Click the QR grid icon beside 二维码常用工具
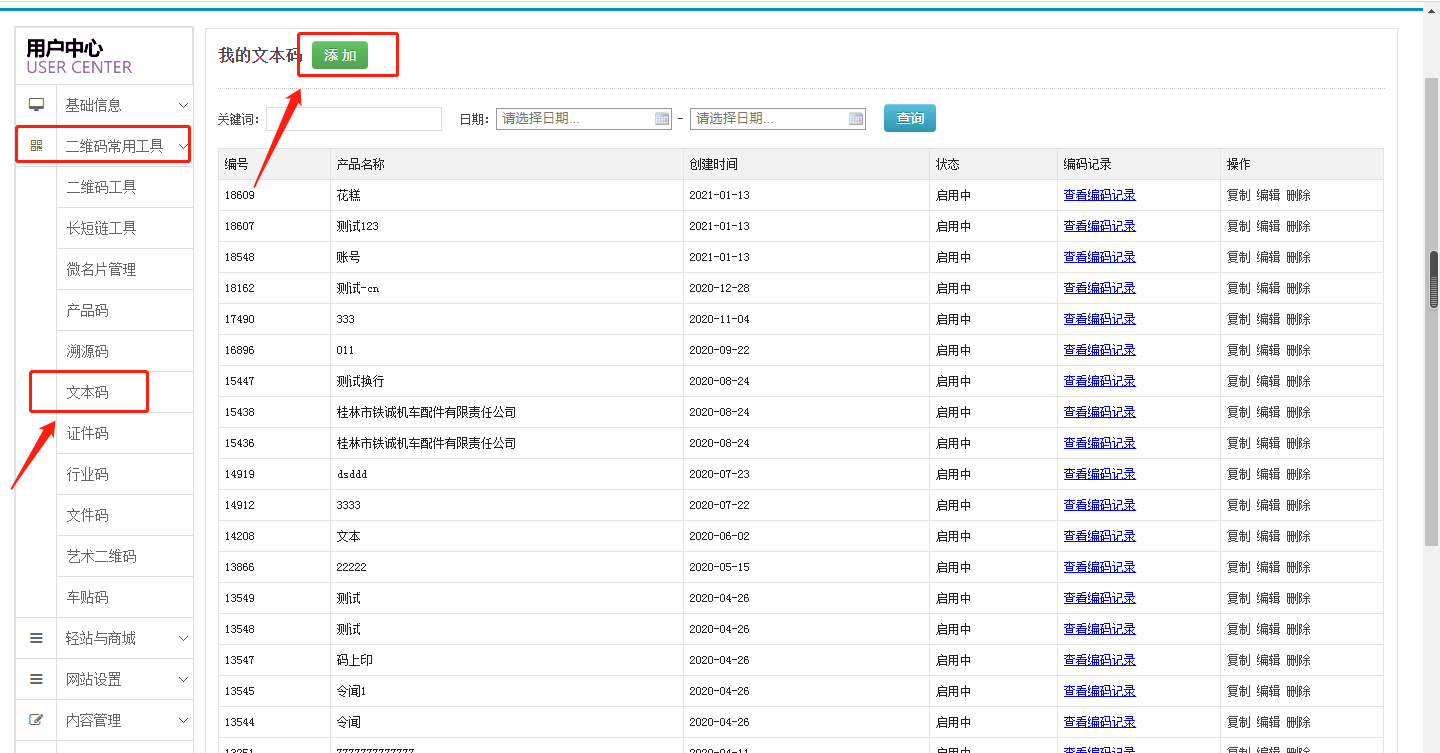Screen dimensions: 1440x753 [x=37, y=146]
